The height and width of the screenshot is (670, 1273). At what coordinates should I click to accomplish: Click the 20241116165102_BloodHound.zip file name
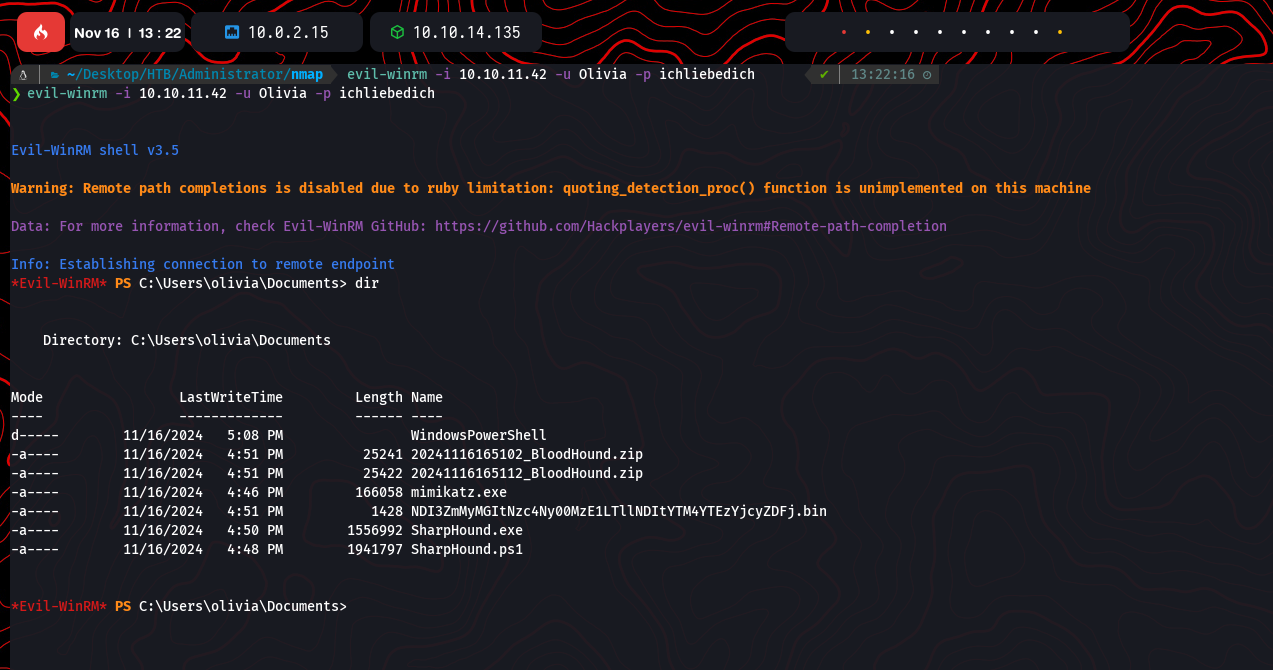click(x=526, y=454)
